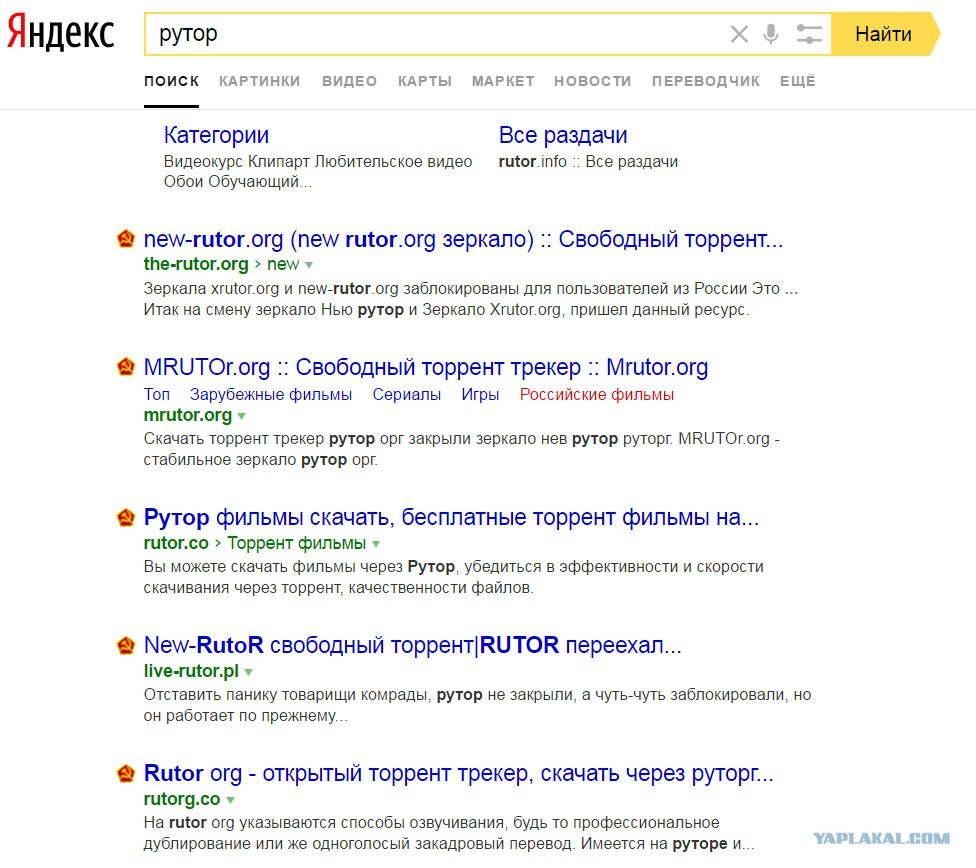Click favicon beside Rutor org открытый result

tap(126, 773)
